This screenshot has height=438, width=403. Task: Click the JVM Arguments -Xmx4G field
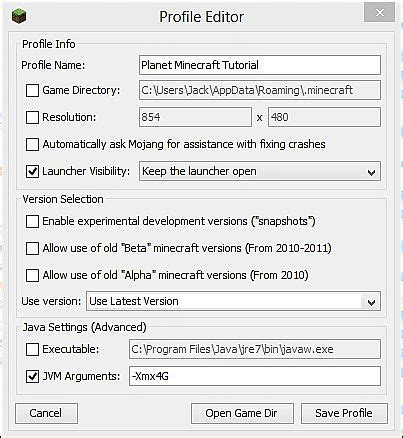point(255,376)
